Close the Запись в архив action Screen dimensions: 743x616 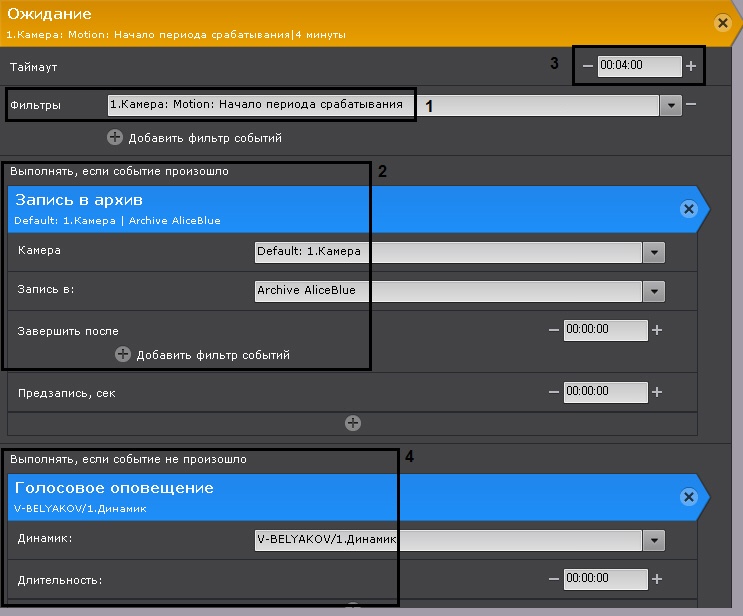688,209
